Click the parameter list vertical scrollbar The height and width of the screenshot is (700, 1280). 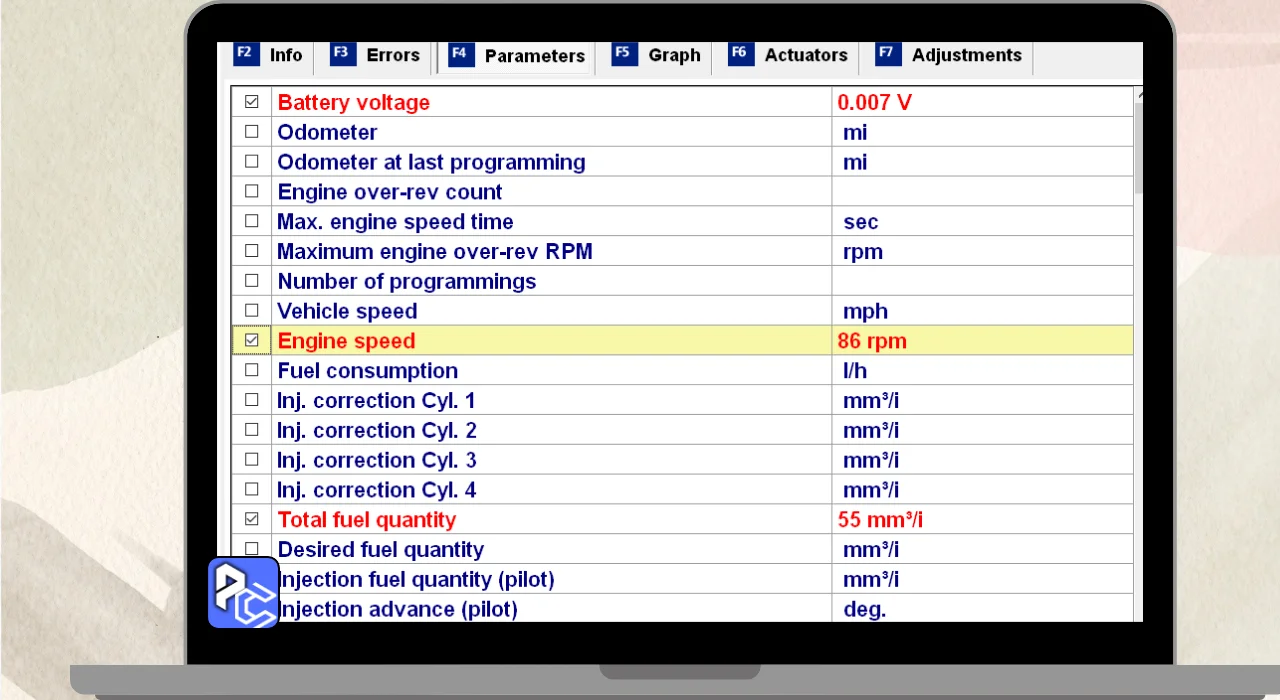pyautogui.click(x=1139, y=150)
